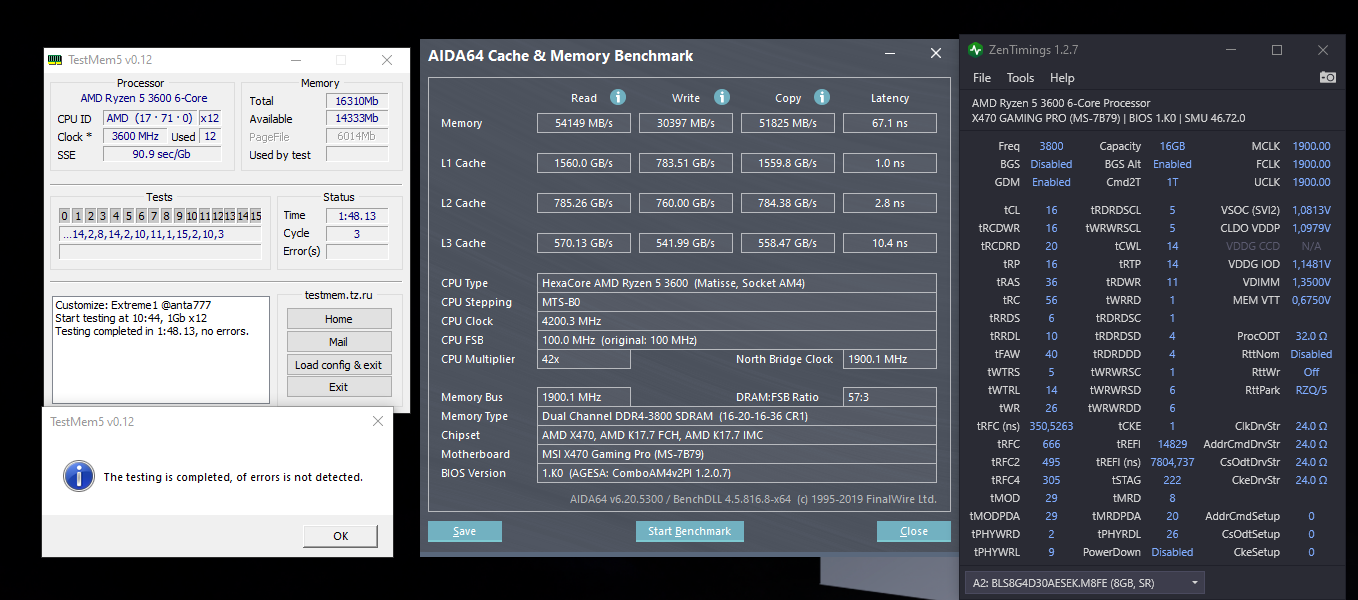Image resolution: width=1358 pixels, height=600 pixels.
Task: Click the blue information icon in TestMem5 dialog
Action: coord(79,476)
